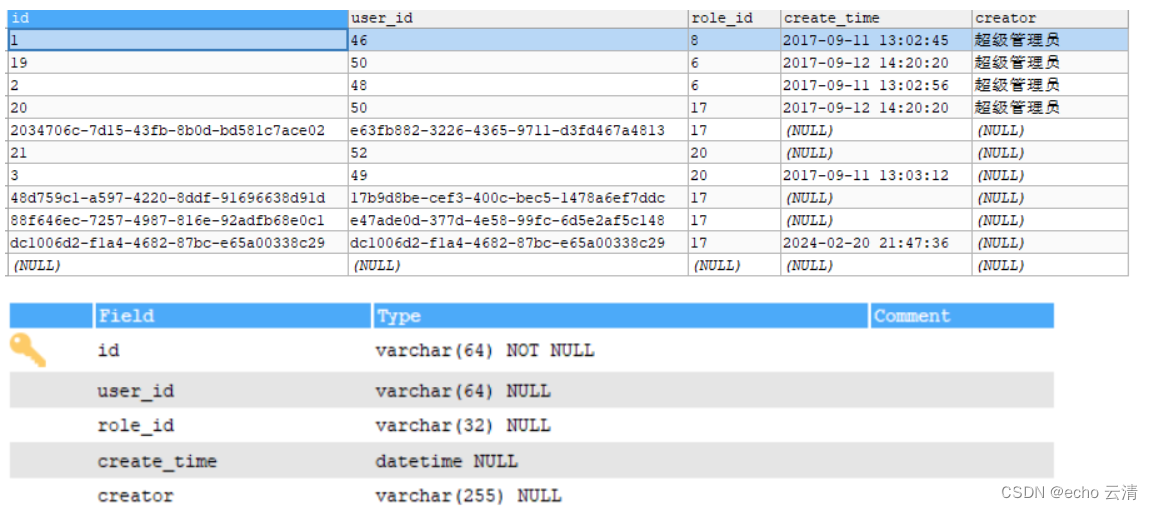The image size is (1153, 510).
Task: Select the user_id cell containing 46
Action: 518,40
